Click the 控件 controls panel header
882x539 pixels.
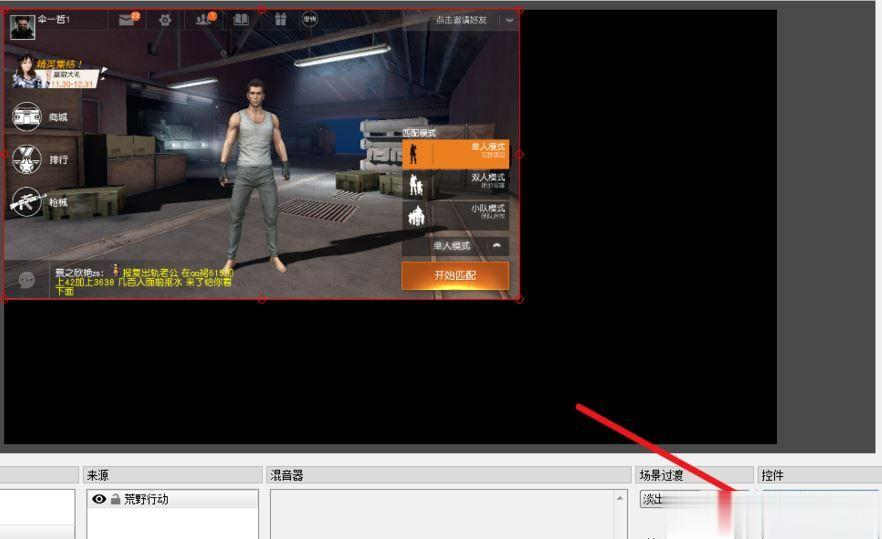819,475
